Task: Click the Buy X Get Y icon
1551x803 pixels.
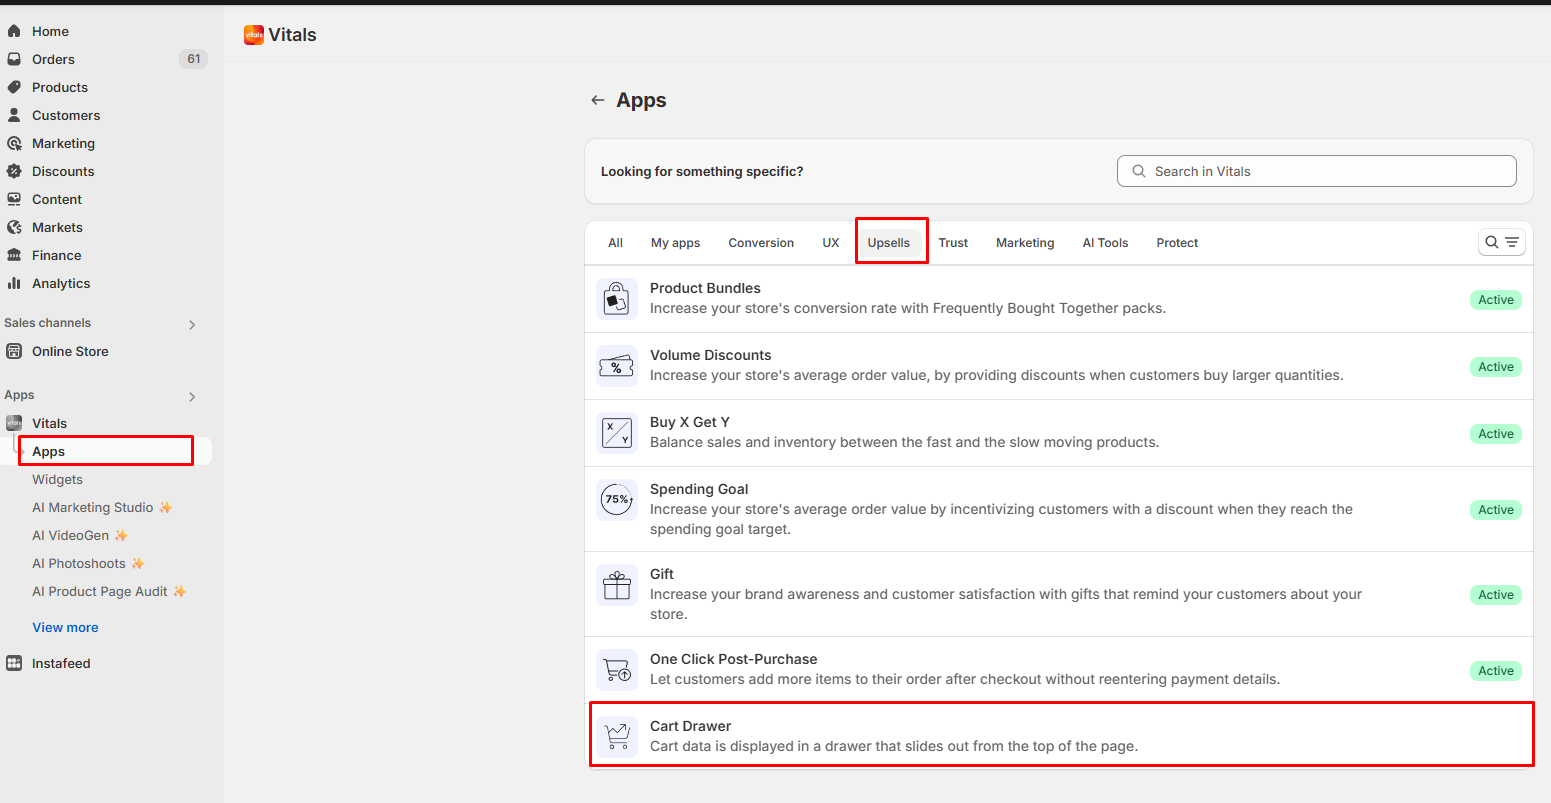Action: click(617, 432)
